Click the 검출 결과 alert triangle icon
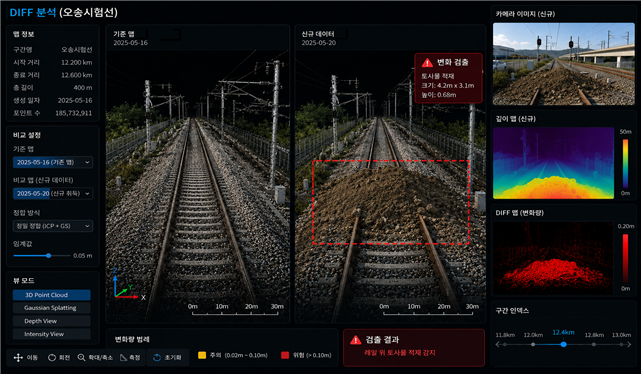This screenshot has height=376, width=643. 356,340
